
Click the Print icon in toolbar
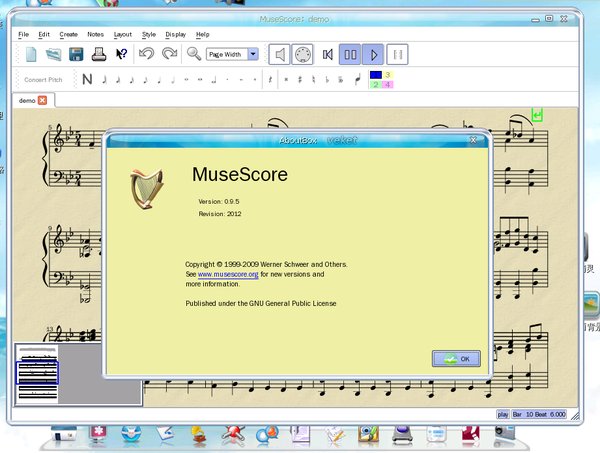(x=99, y=54)
